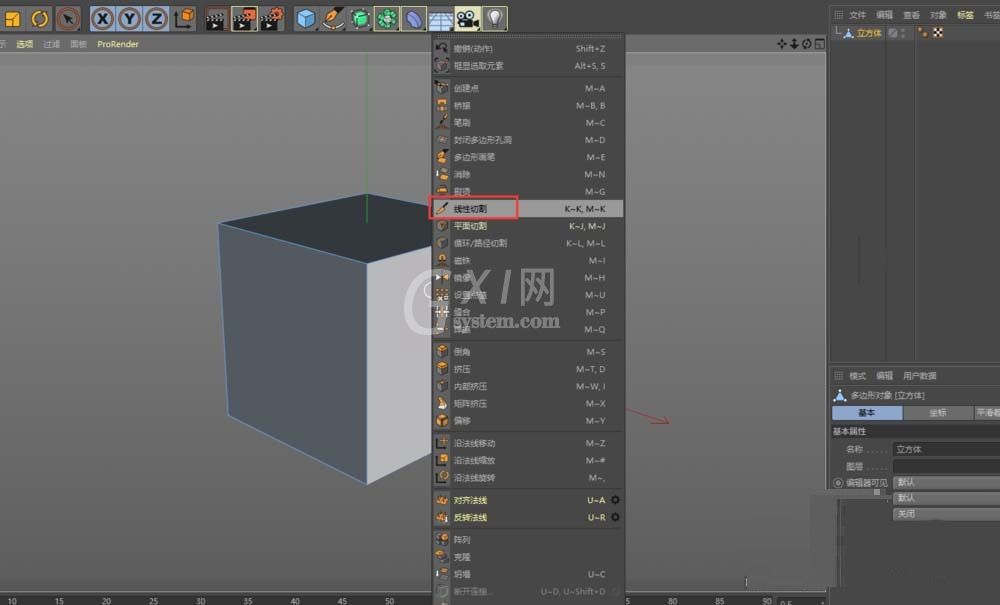Click the light bulb icon in toolbar
Screen dimensions: 1000x605
495,18
